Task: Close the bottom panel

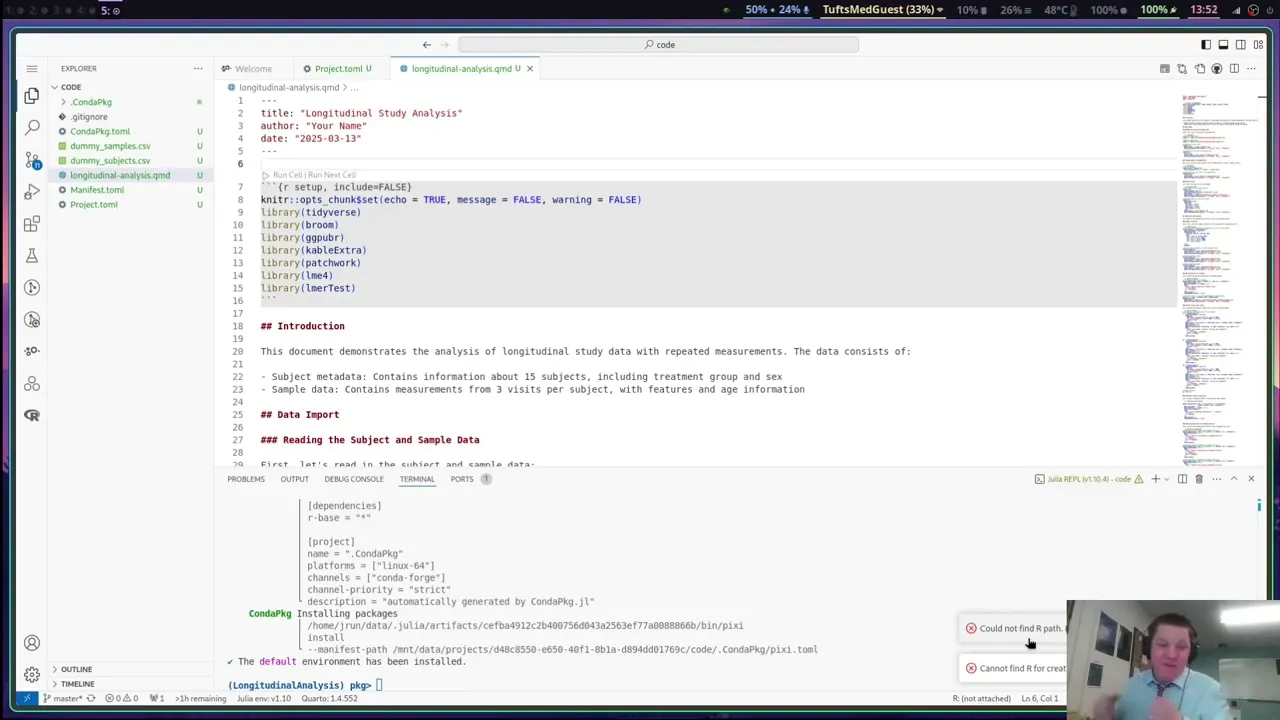Action: click(x=1251, y=479)
